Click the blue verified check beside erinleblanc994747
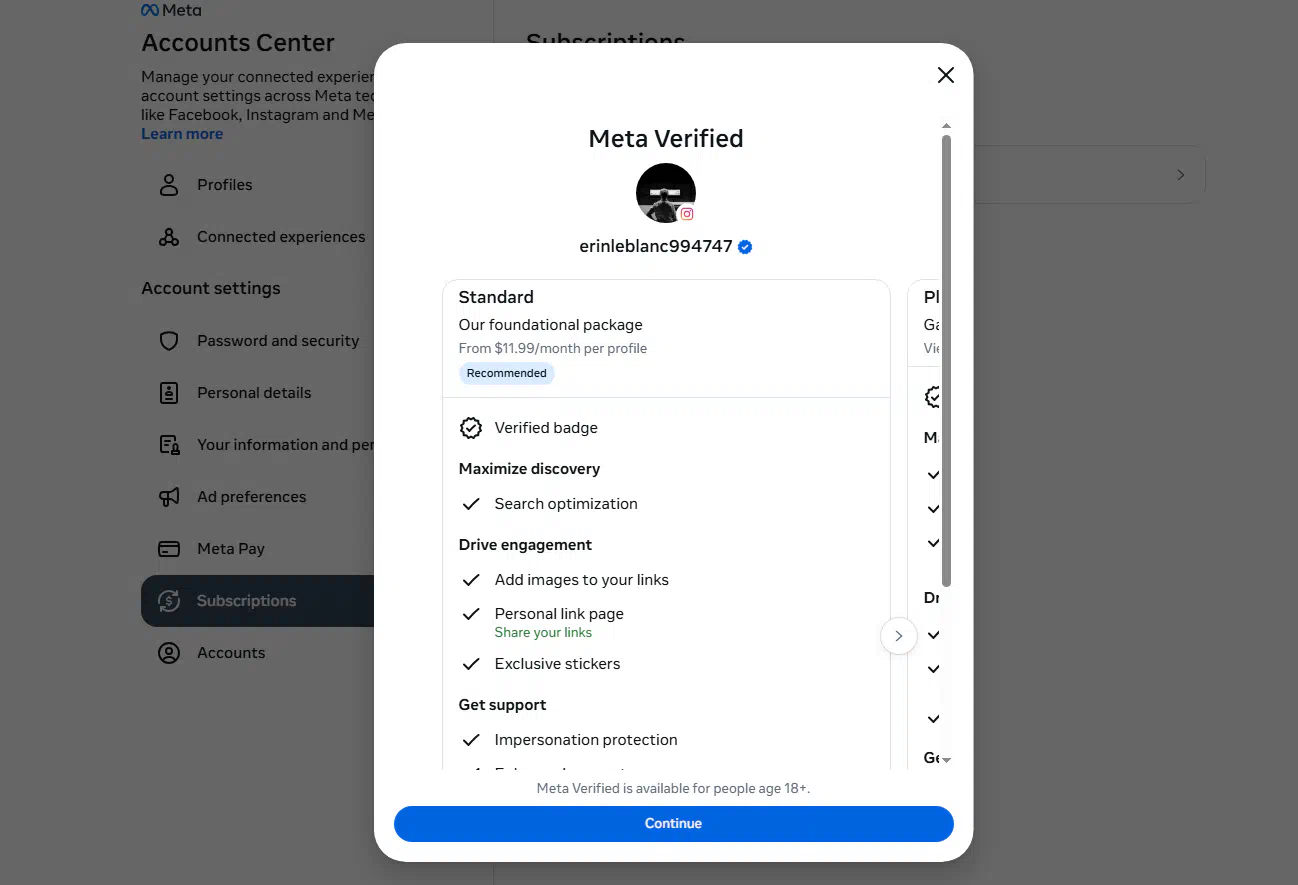This screenshot has width=1298, height=885. point(745,247)
